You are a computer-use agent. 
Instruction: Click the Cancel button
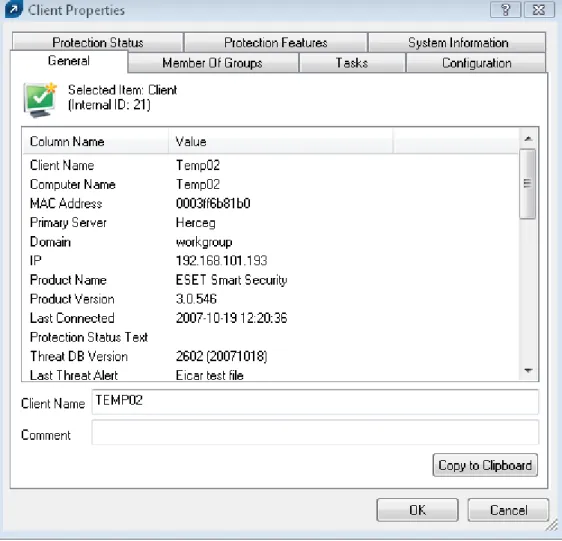(x=508, y=510)
